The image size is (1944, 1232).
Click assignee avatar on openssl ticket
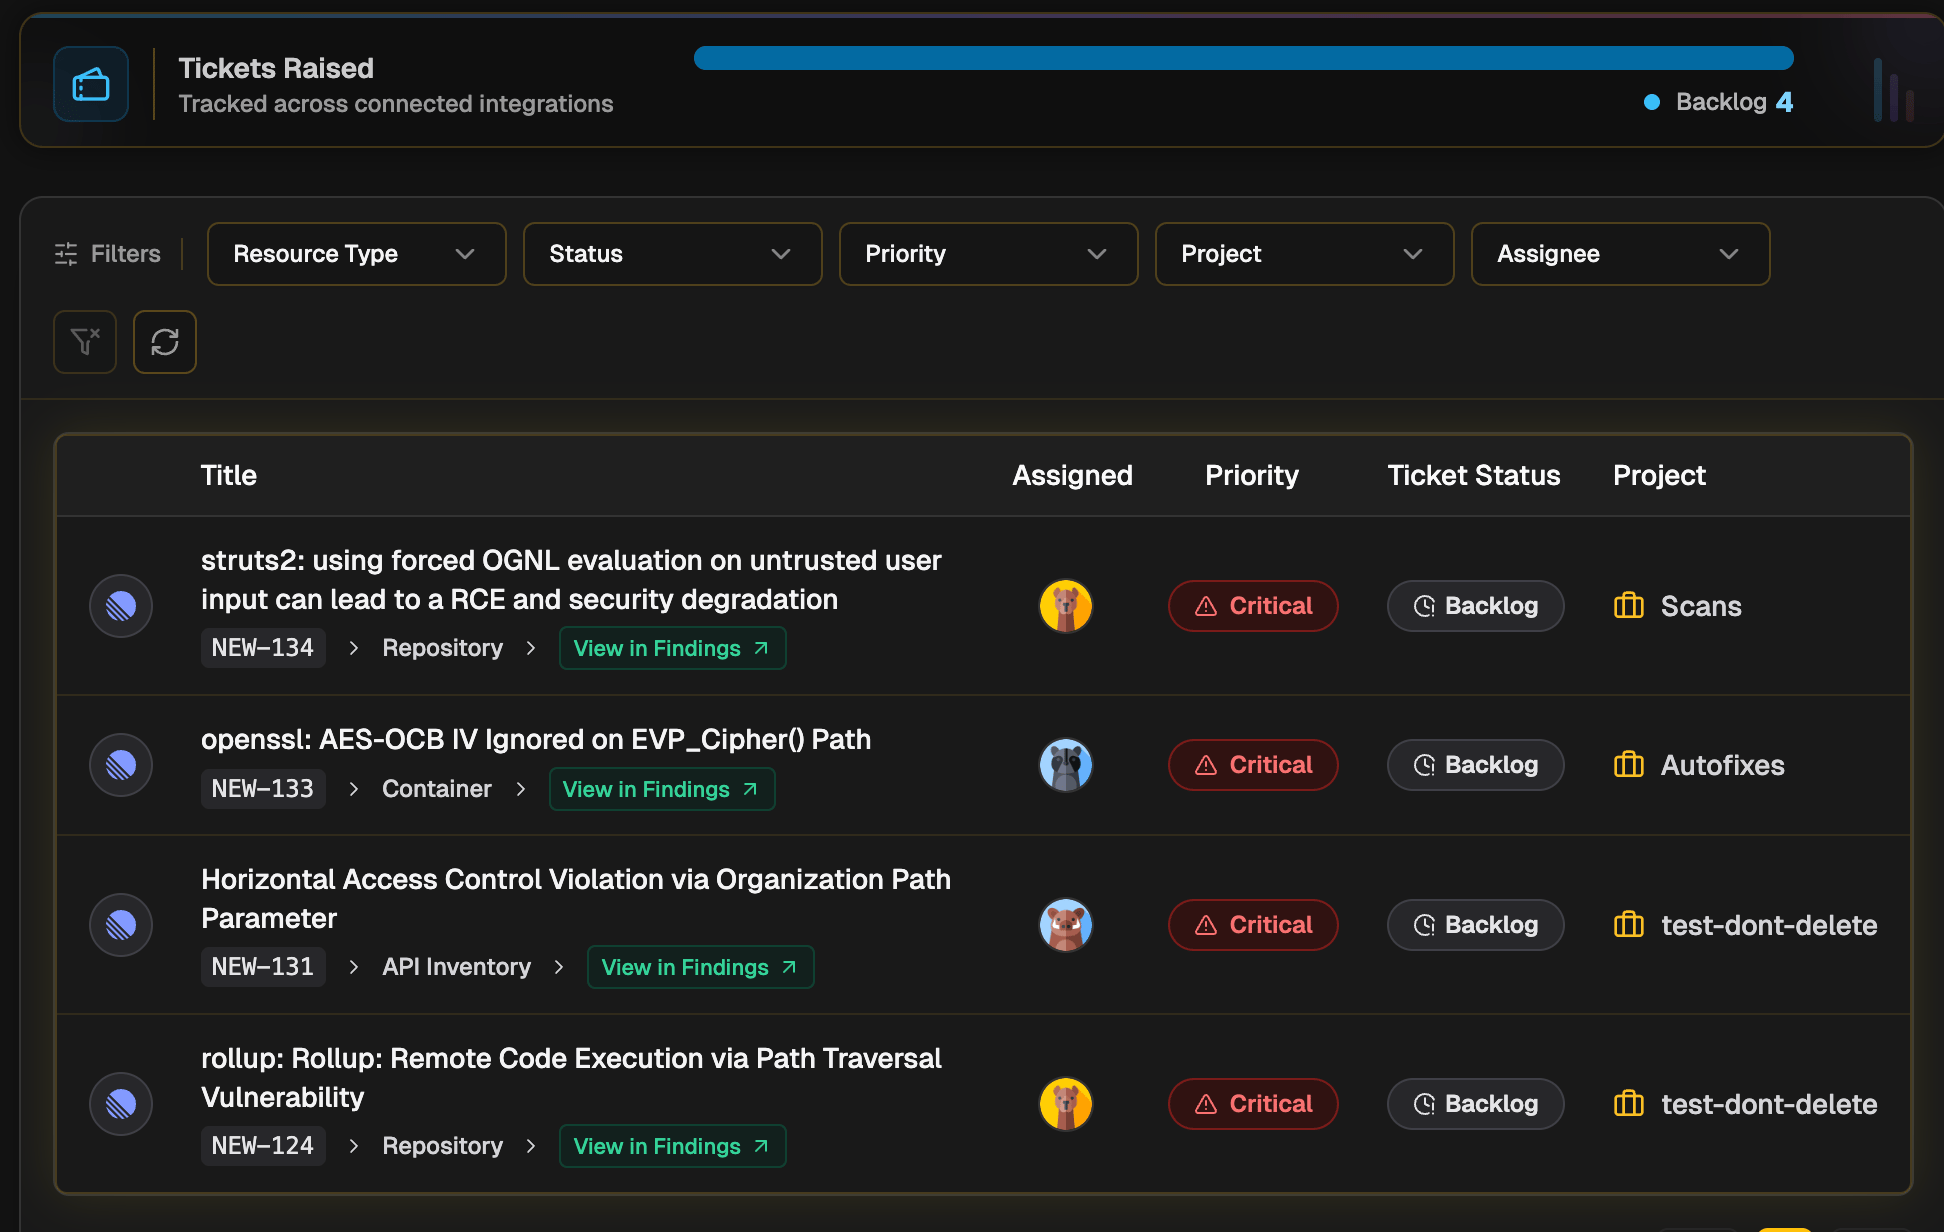coord(1066,765)
